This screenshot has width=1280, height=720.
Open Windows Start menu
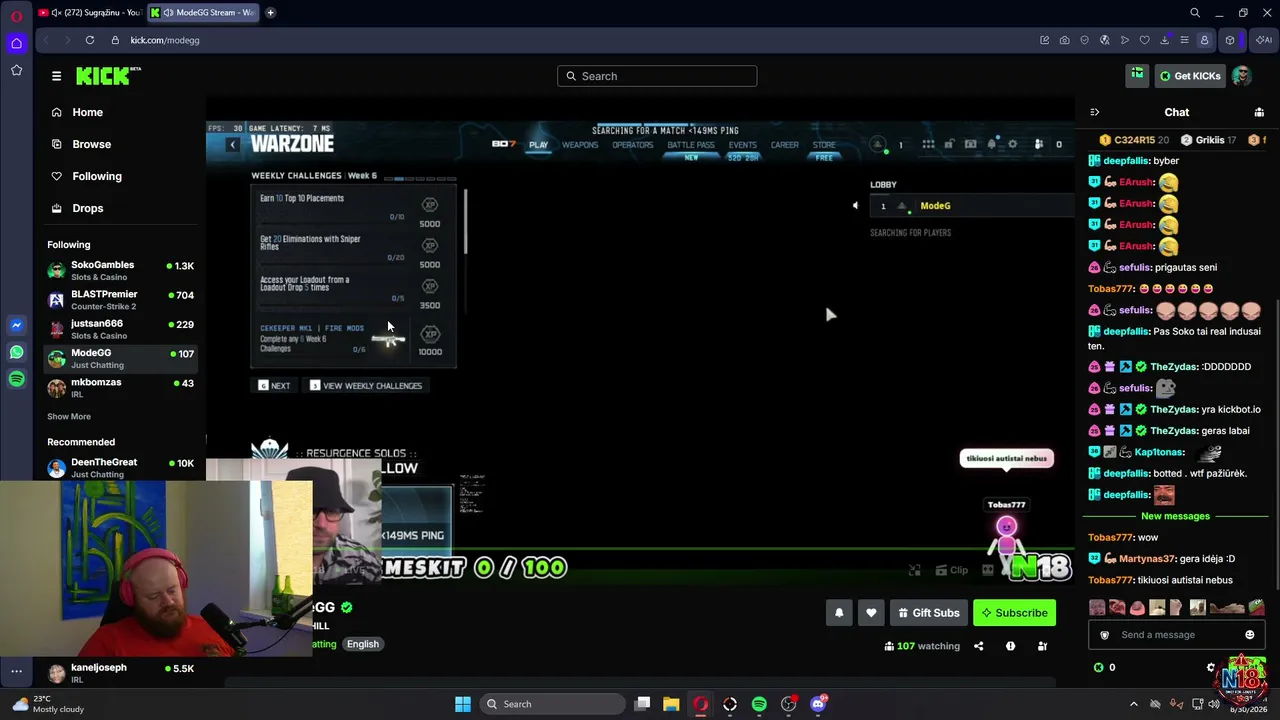[463, 704]
